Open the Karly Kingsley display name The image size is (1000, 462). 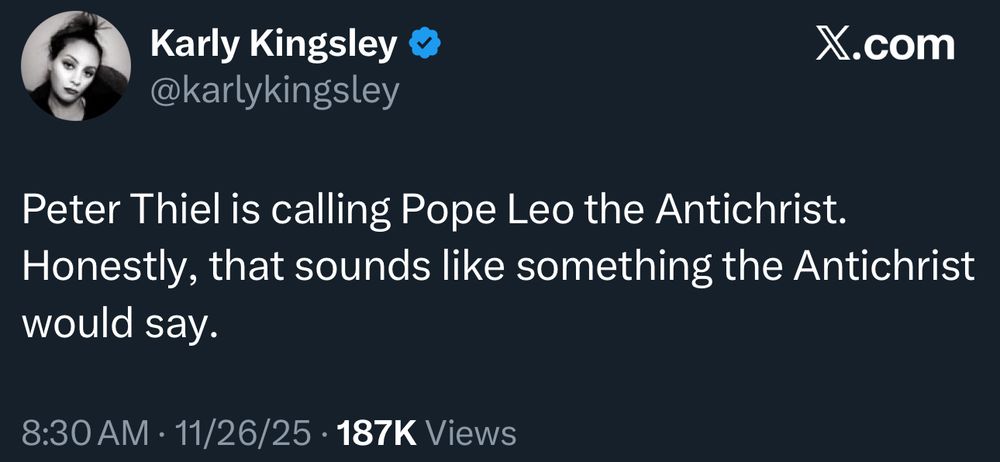272,44
